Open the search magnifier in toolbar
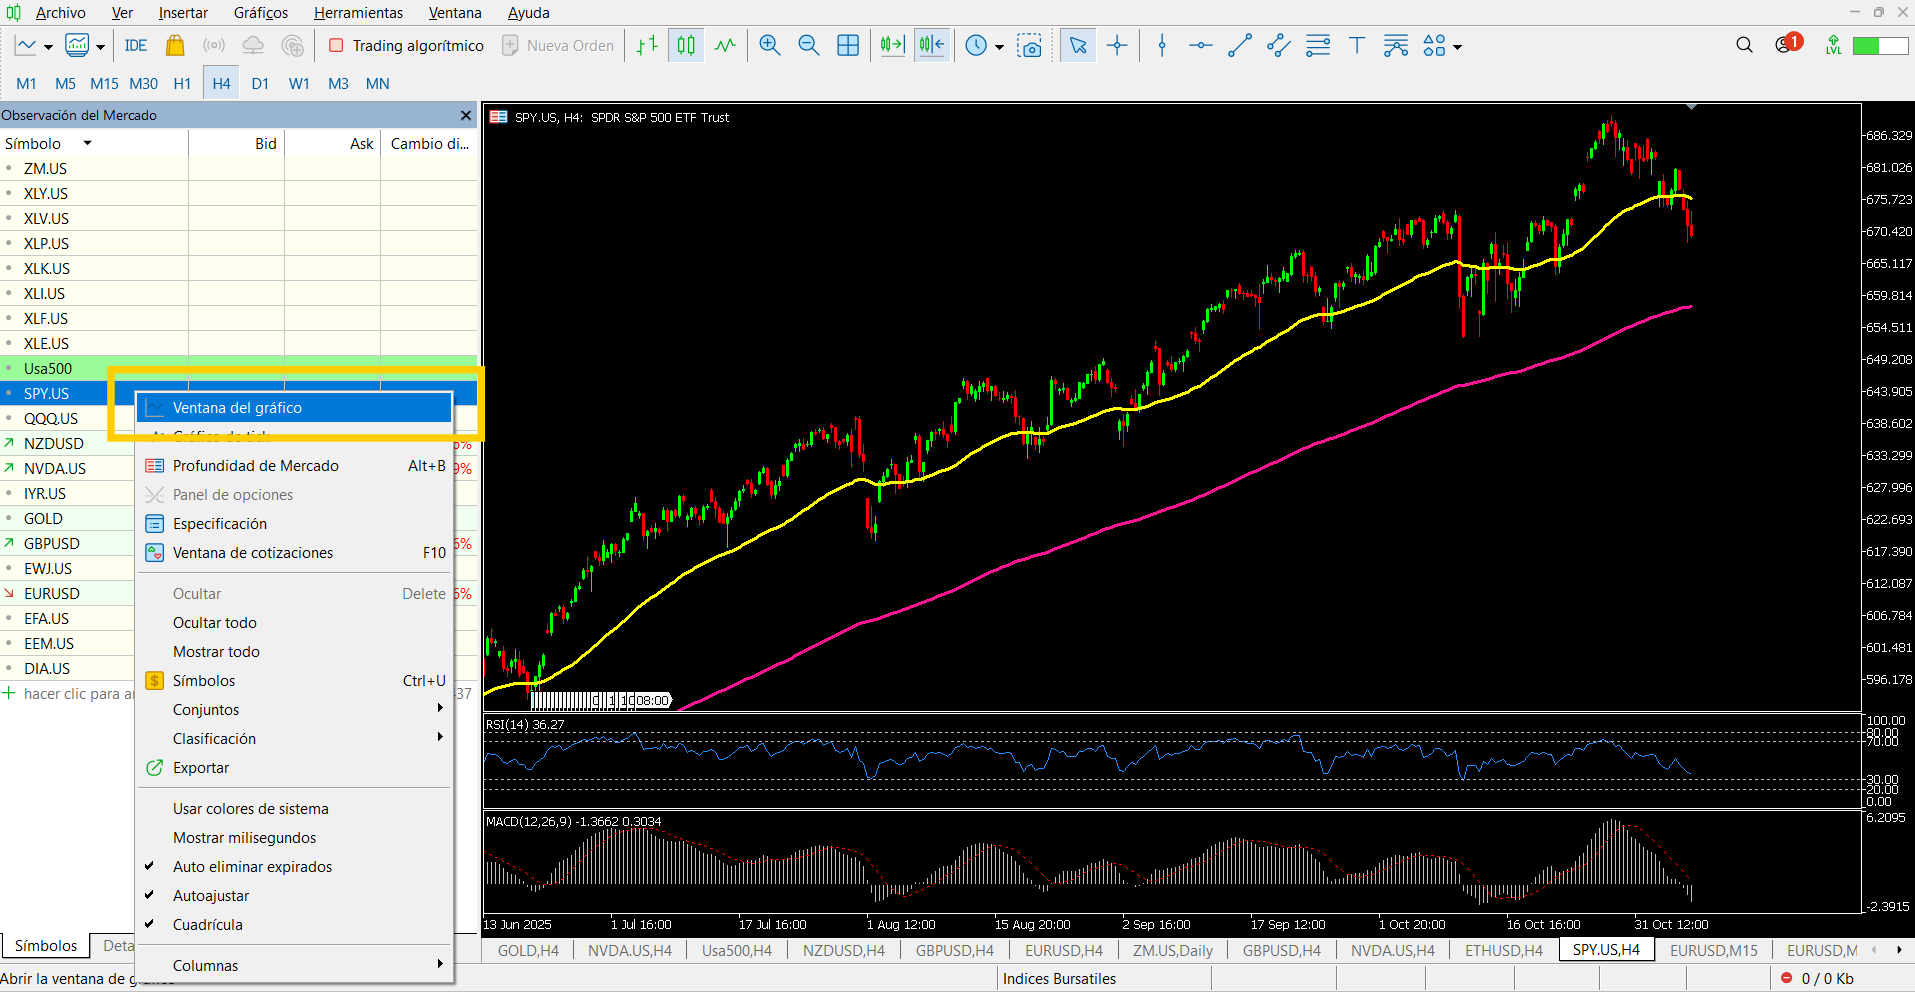Viewport: 1915px width, 992px height. [1744, 45]
